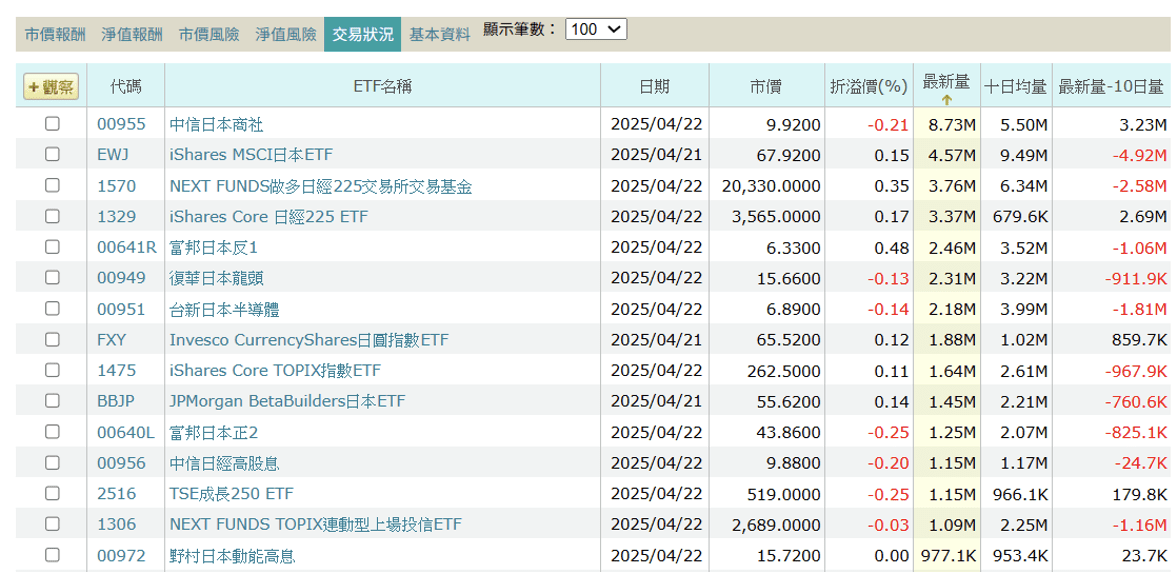Open Invesco CurrencyShares日圓指數ETF link
Image resolution: width=1174 pixels, height=572 pixels.
(309, 340)
